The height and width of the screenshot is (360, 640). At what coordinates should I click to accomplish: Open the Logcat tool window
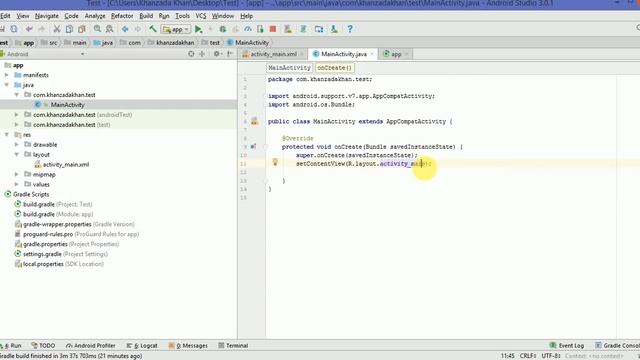142,345
